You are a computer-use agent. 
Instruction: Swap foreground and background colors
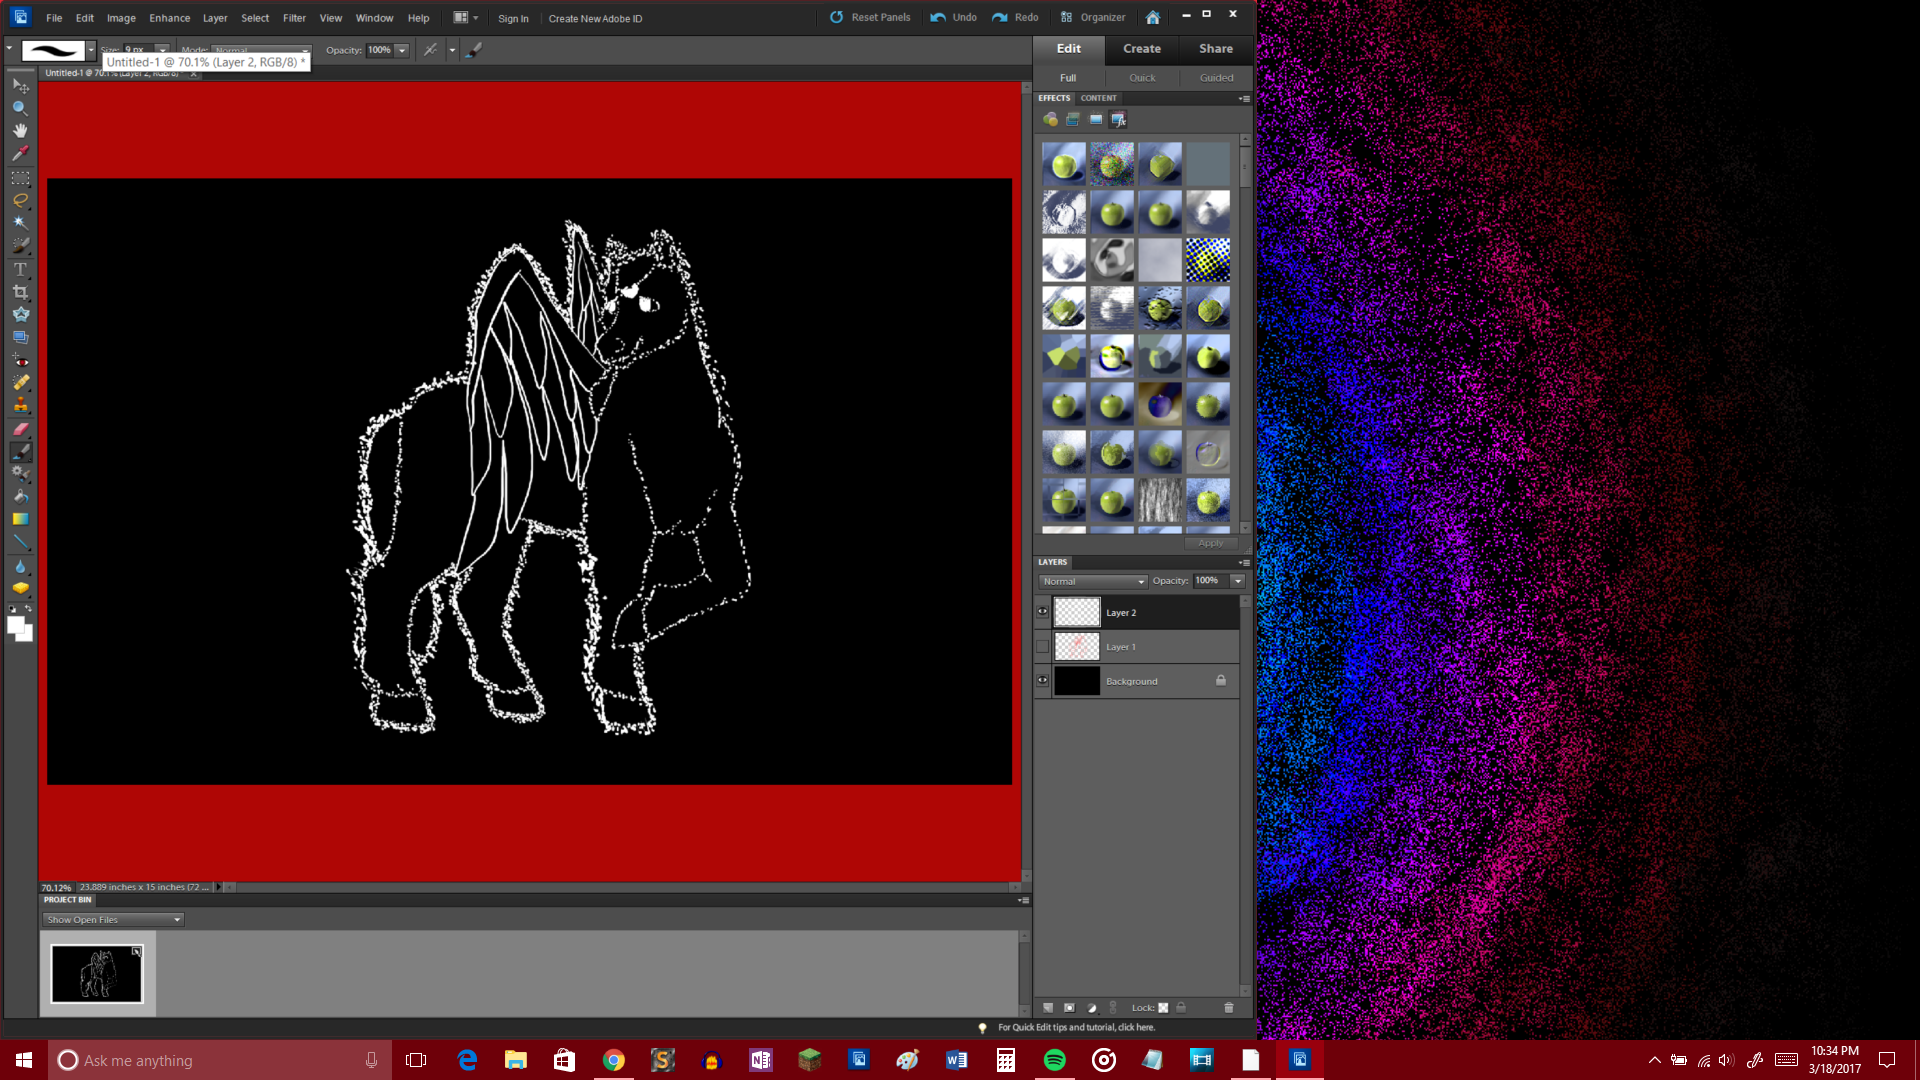tap(29, 609)
